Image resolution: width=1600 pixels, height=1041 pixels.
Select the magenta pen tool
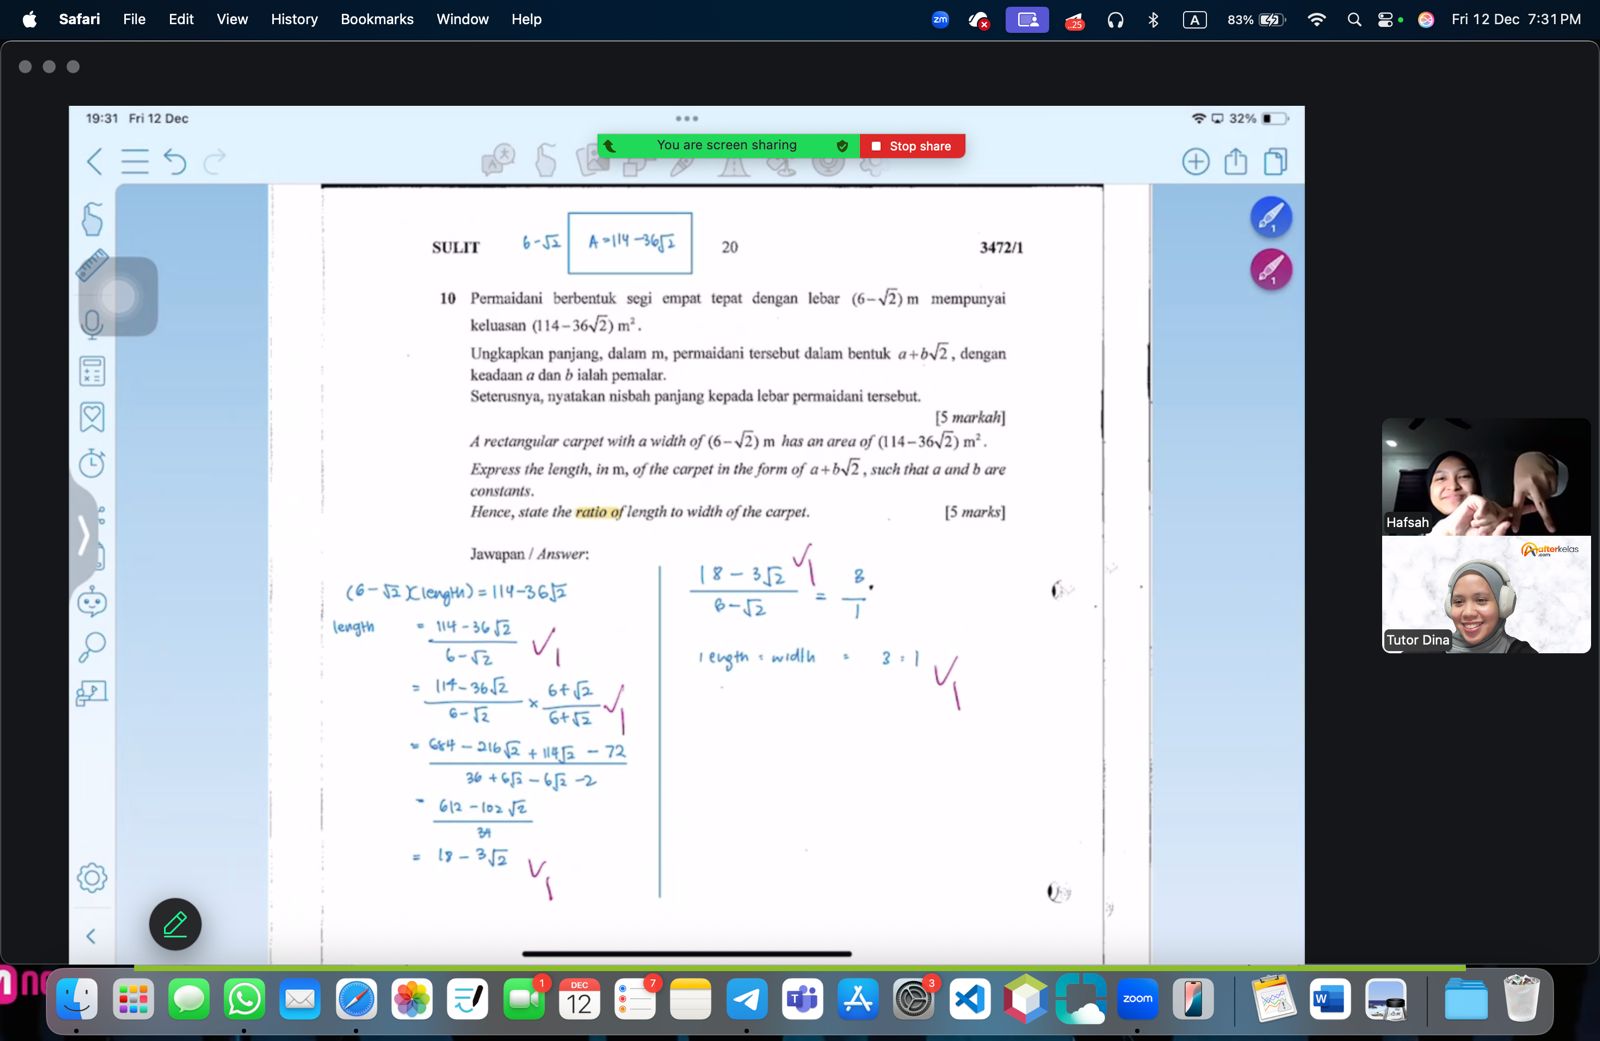(x=1271, y=269)
